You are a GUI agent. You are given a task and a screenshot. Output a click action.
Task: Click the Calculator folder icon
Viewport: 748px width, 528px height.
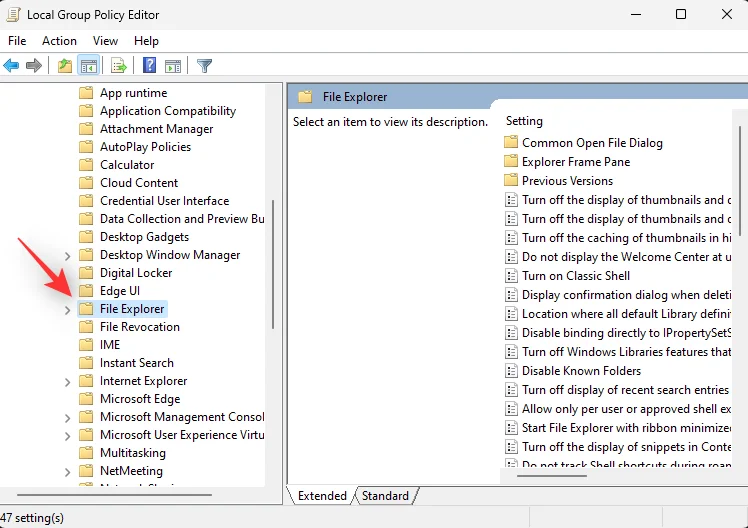(x=86, y=165)
